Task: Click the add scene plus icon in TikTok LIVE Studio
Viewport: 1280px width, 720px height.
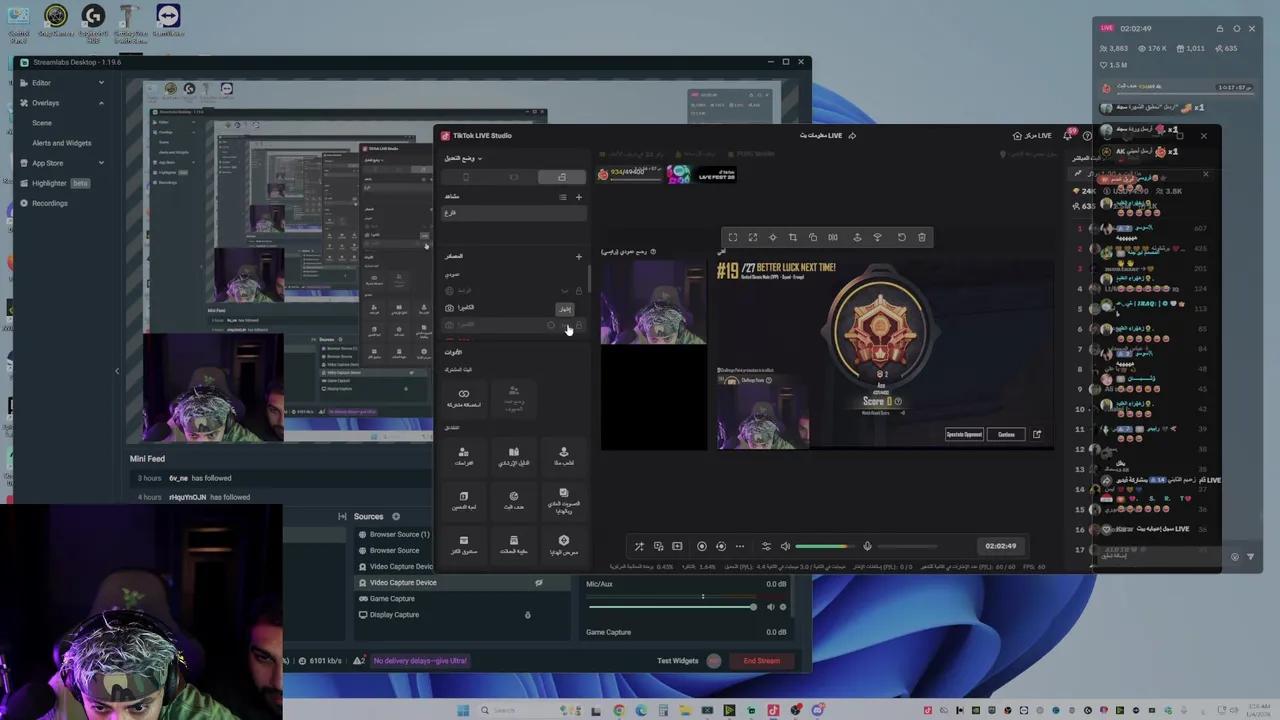Action: (x=578, y=197)
